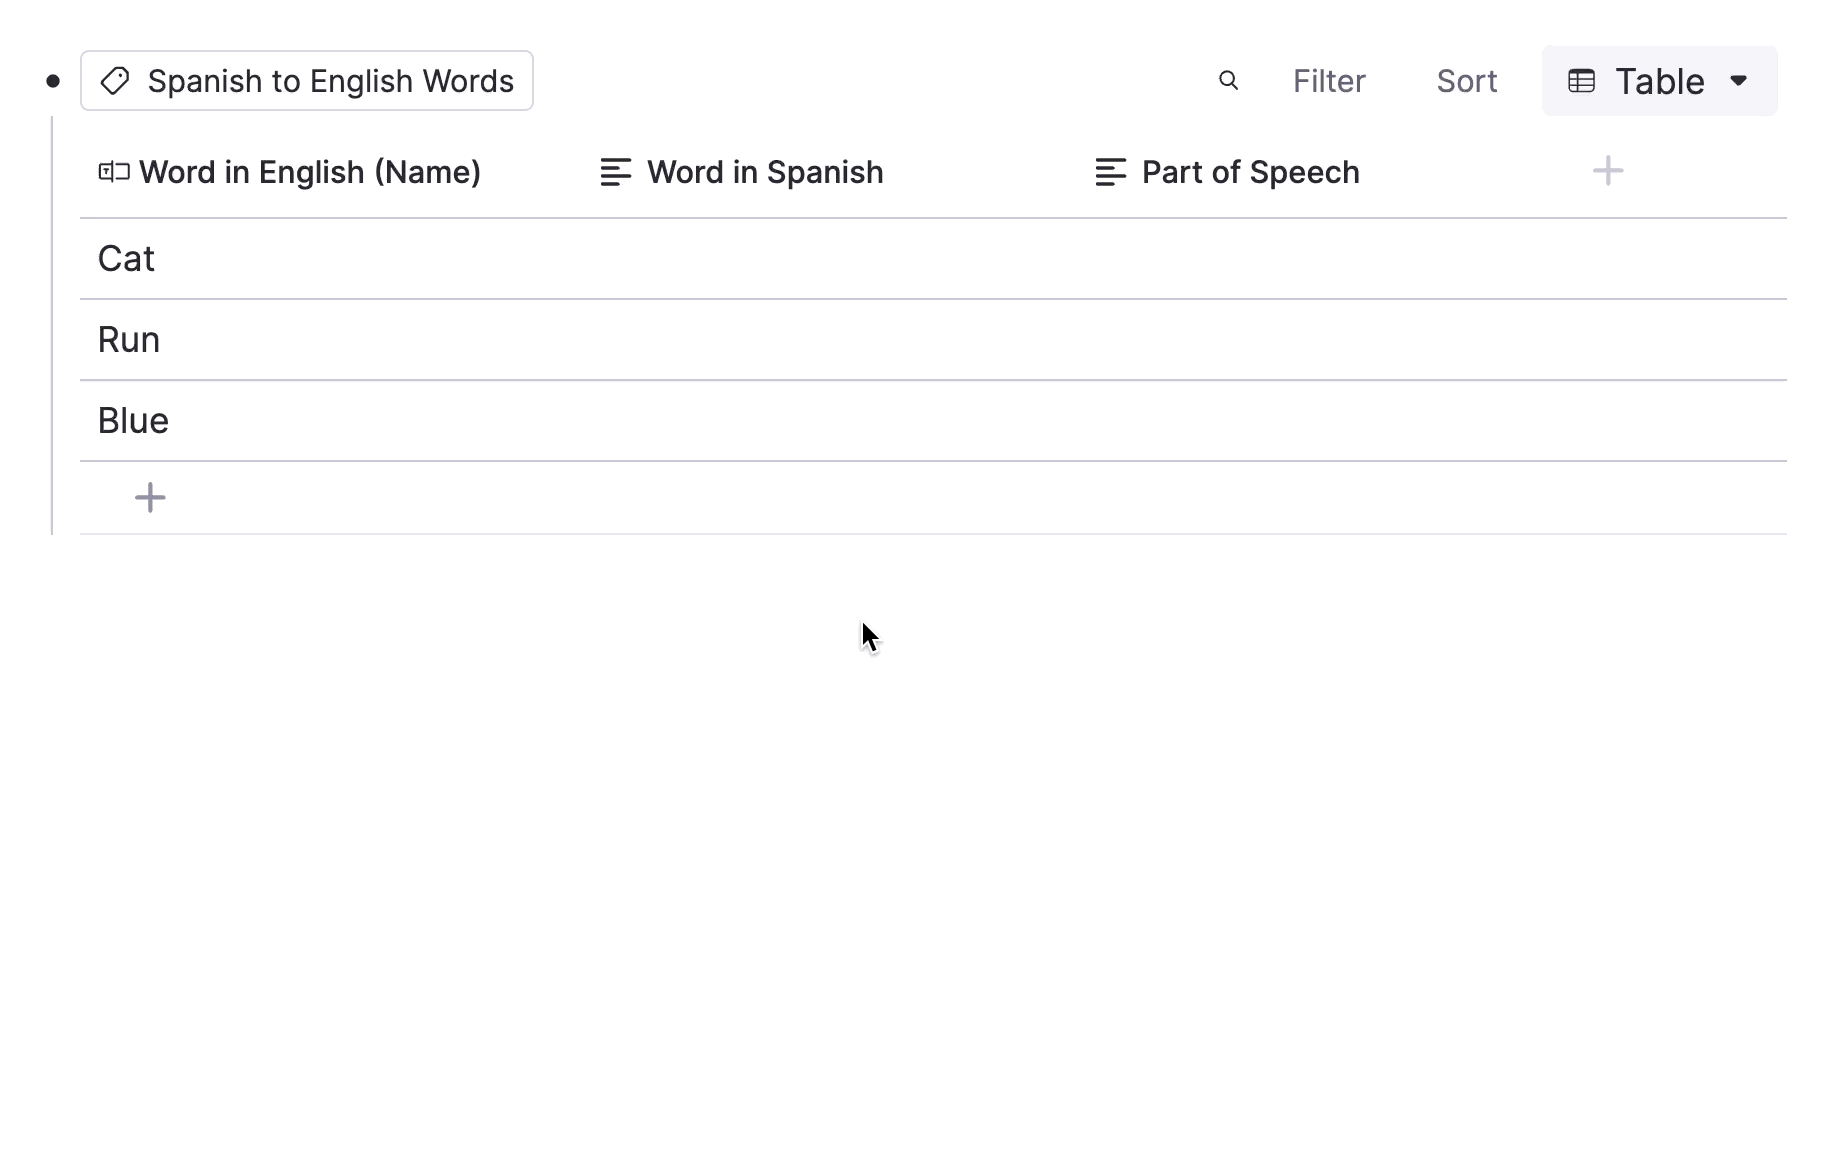Open the Word in English column header menu
This screenshot has width=1838, height=1168.
[310, 171]
